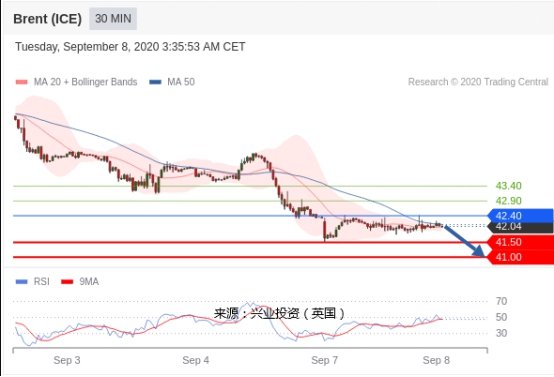This screenshot has height=377, width=554.
Task: Click the RSI legend label
Action: click(x=42, y=282)
